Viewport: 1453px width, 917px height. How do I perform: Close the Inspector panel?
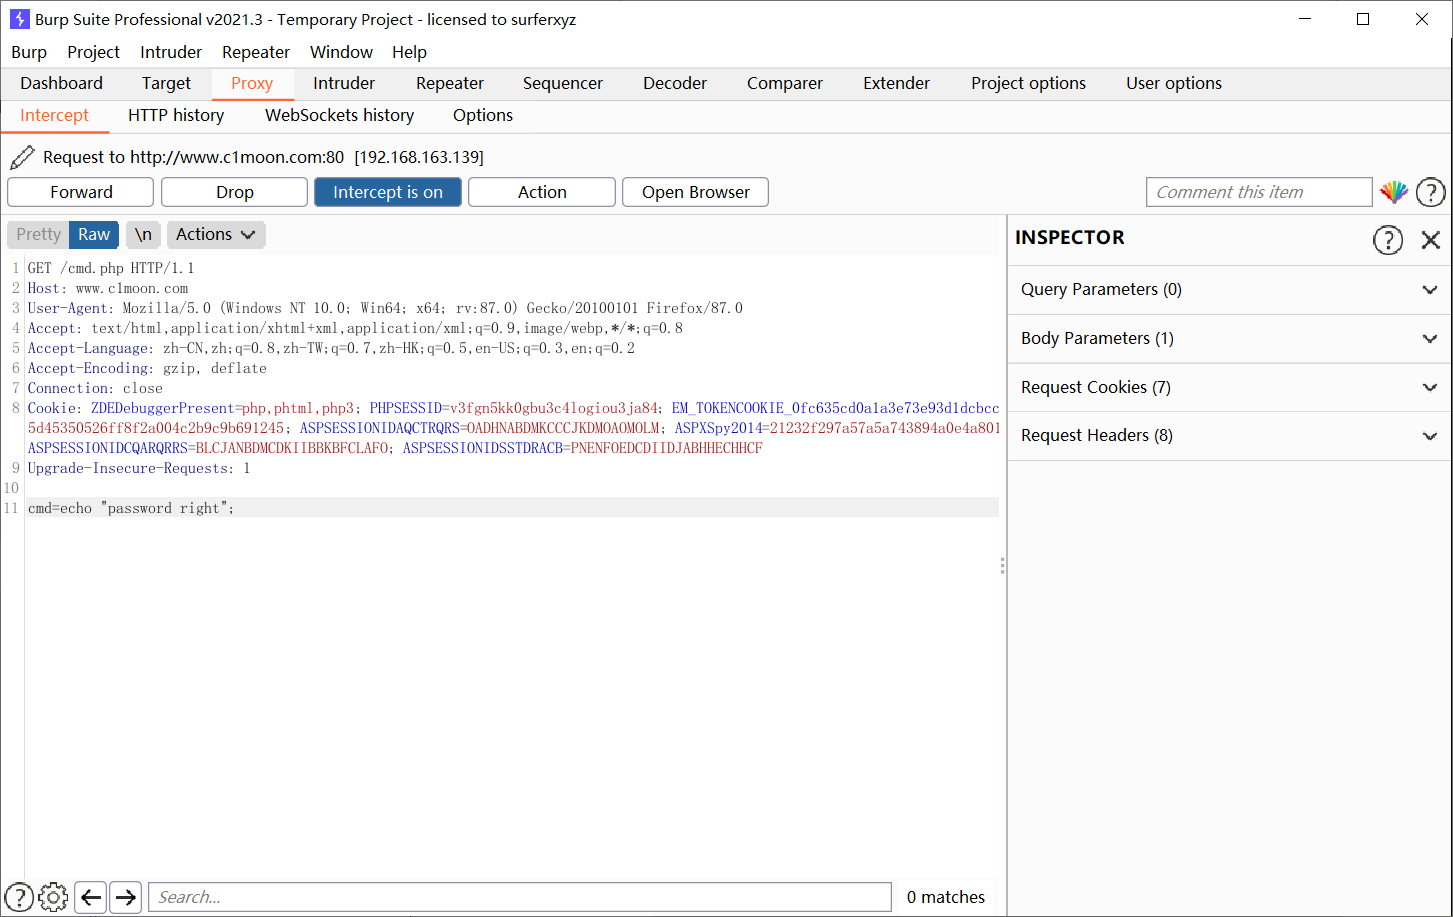(x=1431, y=240)
